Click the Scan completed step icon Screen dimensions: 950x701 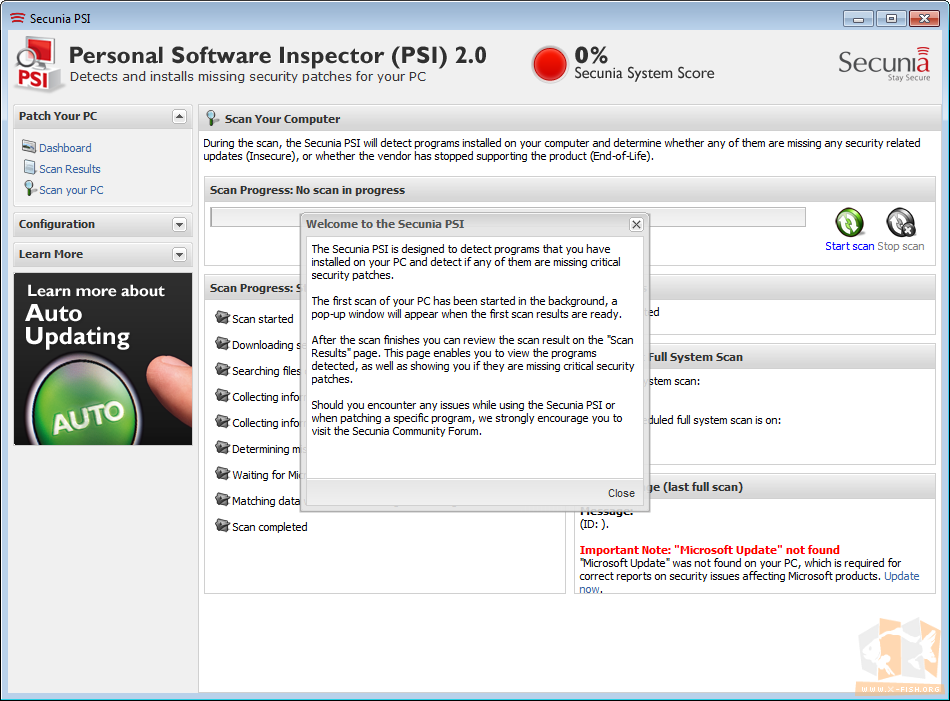click(x=222, y=525)
